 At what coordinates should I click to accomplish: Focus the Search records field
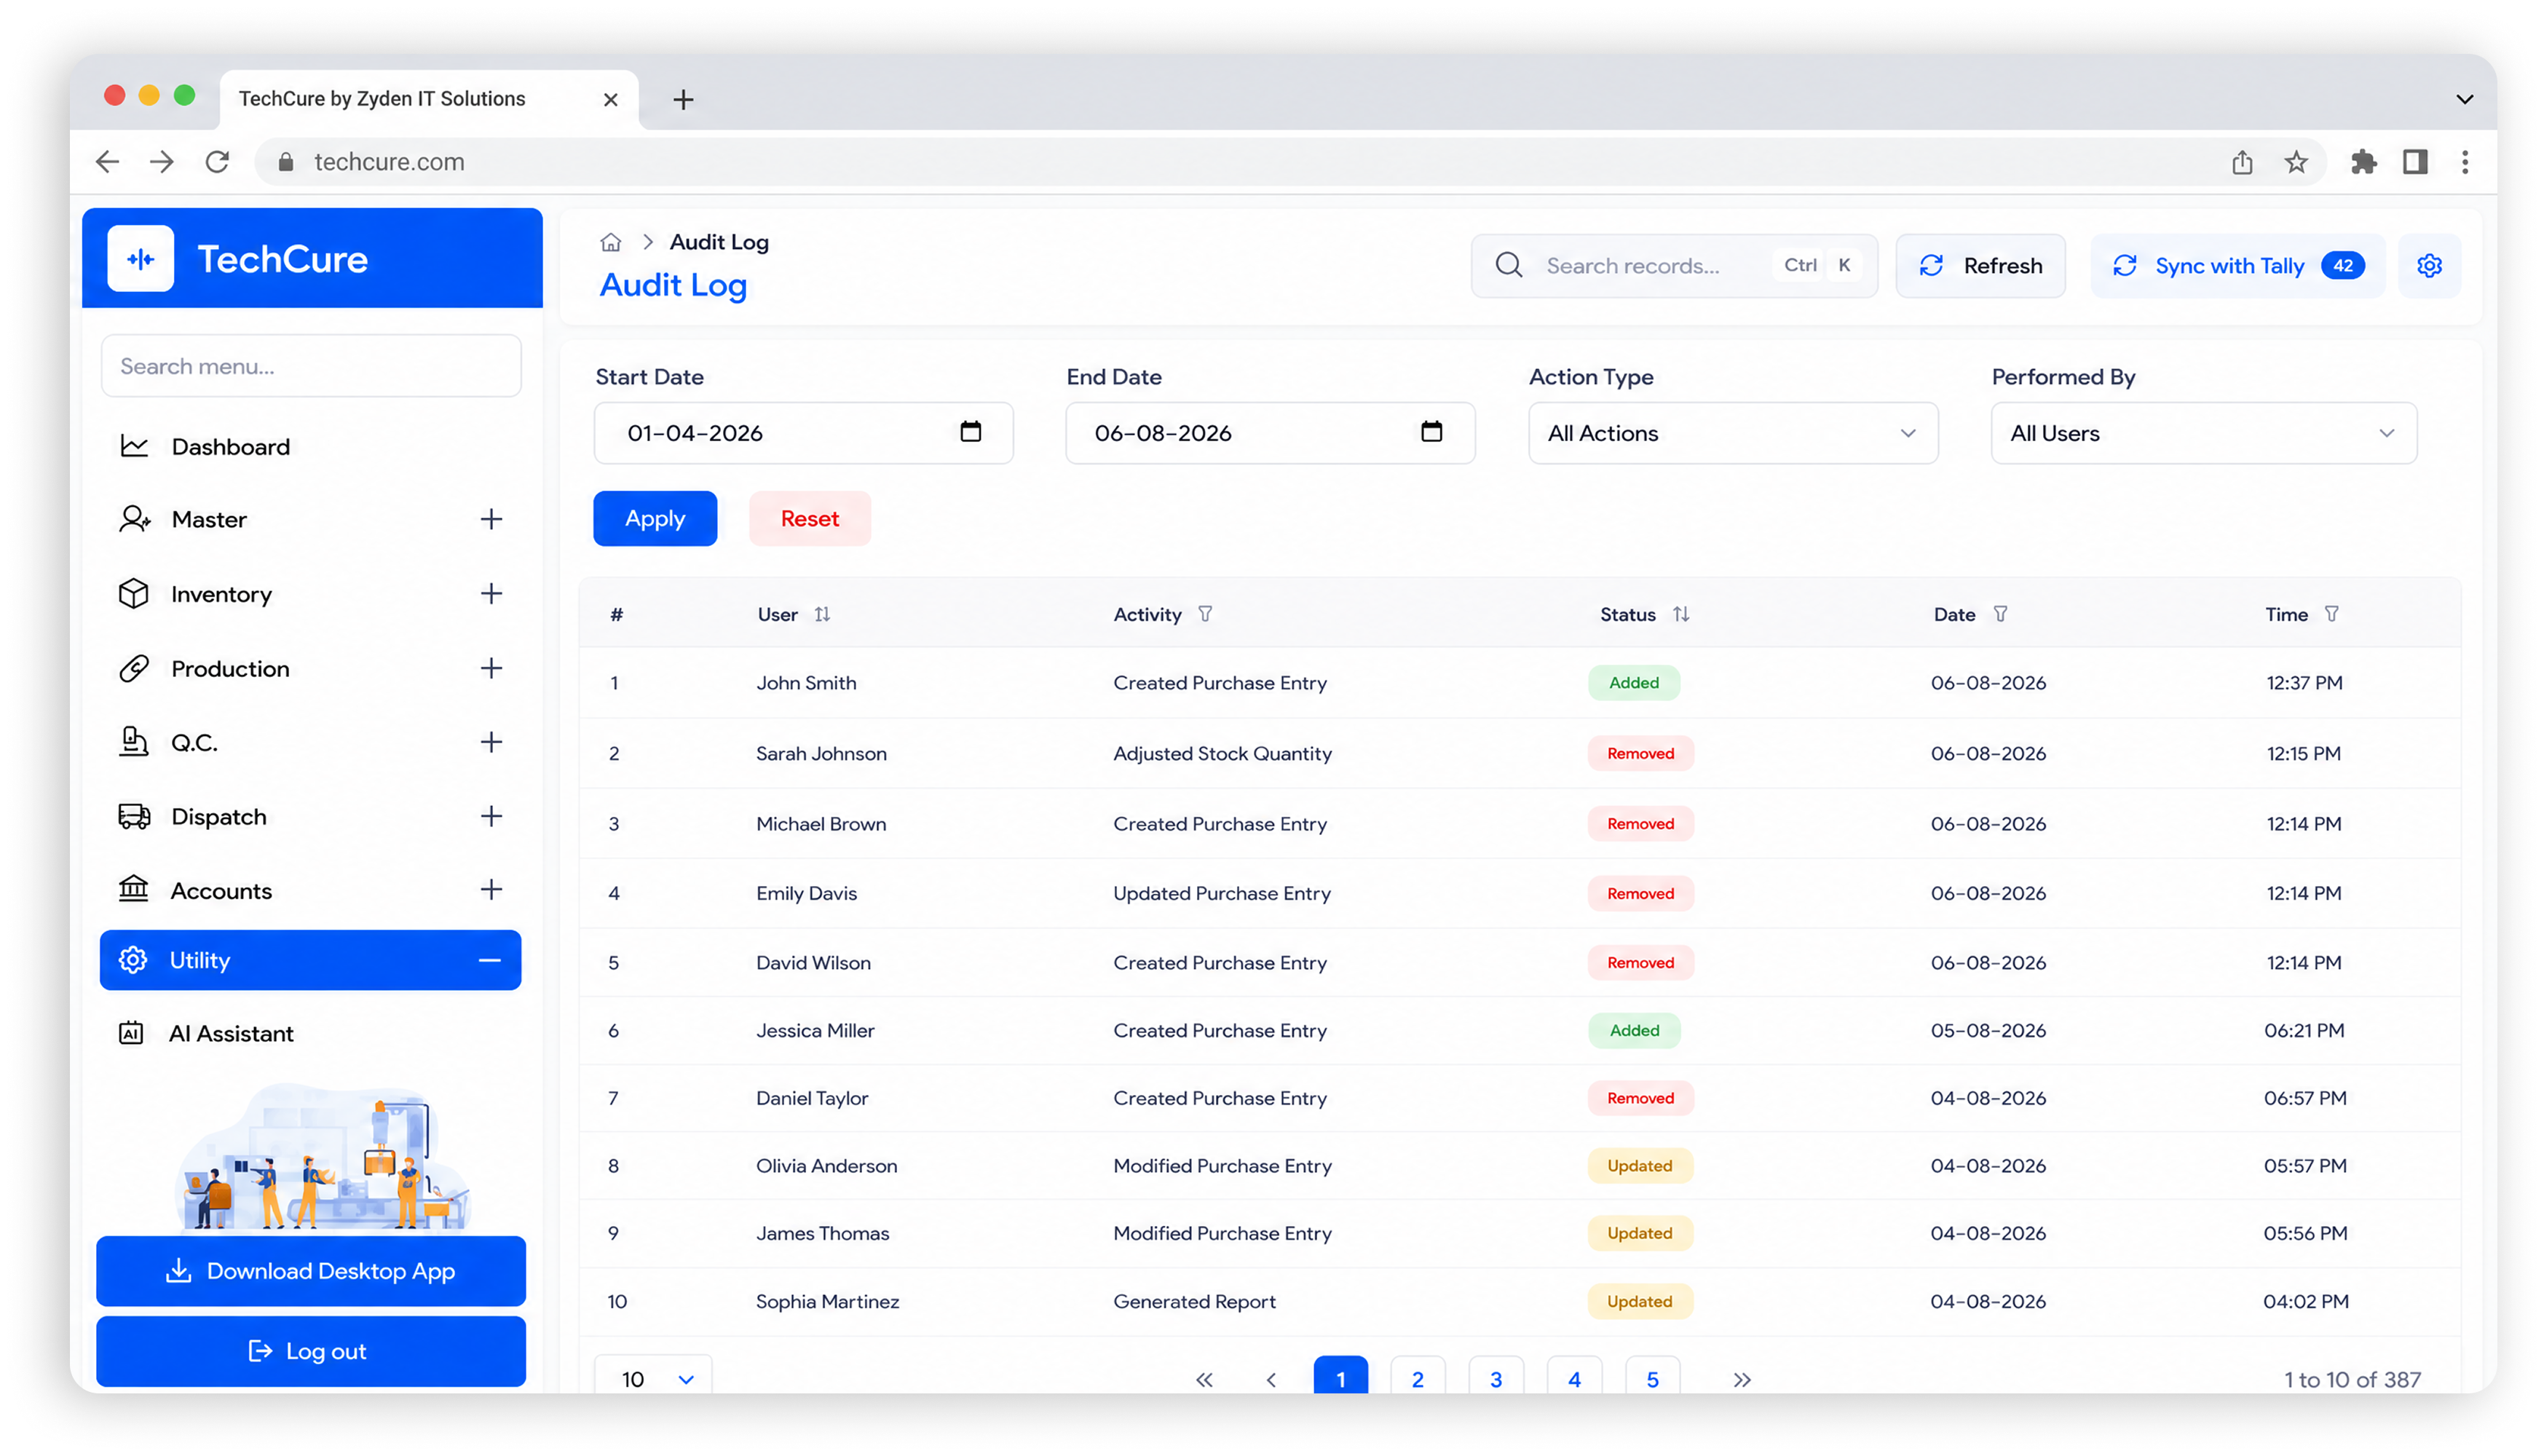[1674, 265]
